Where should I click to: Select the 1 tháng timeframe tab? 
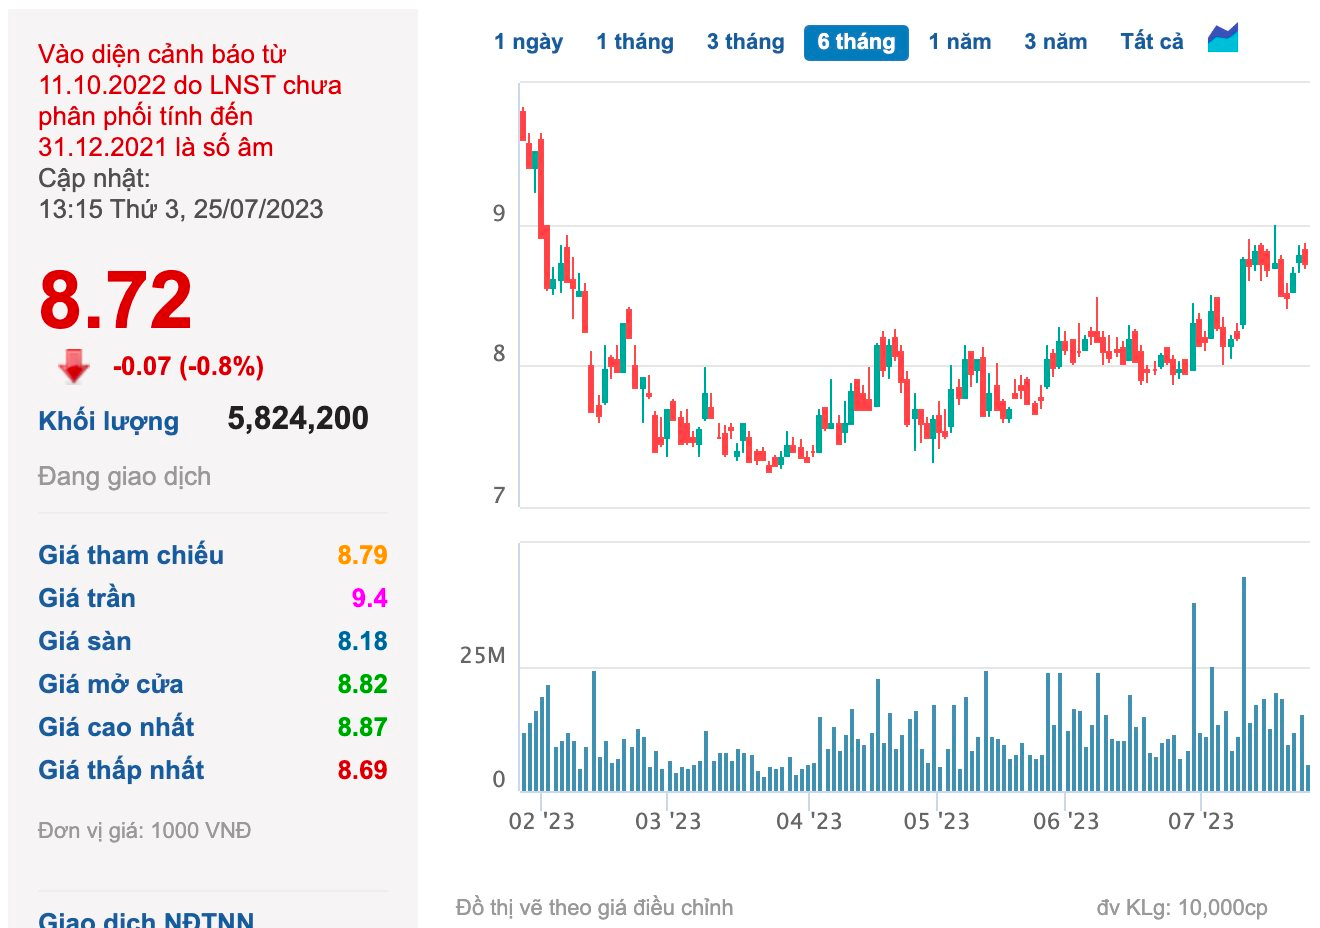pyautogui.click(x=635, y=42)
